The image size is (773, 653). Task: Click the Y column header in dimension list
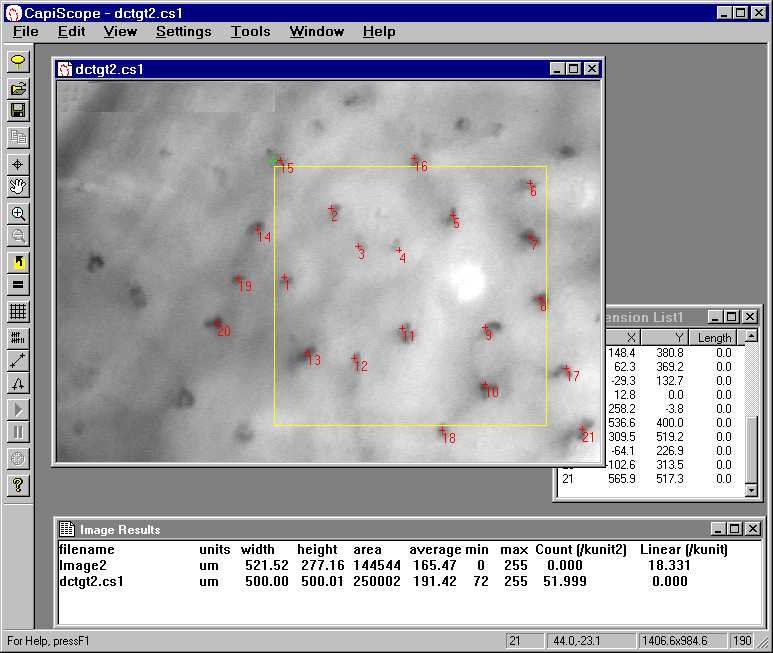point(665,338)
